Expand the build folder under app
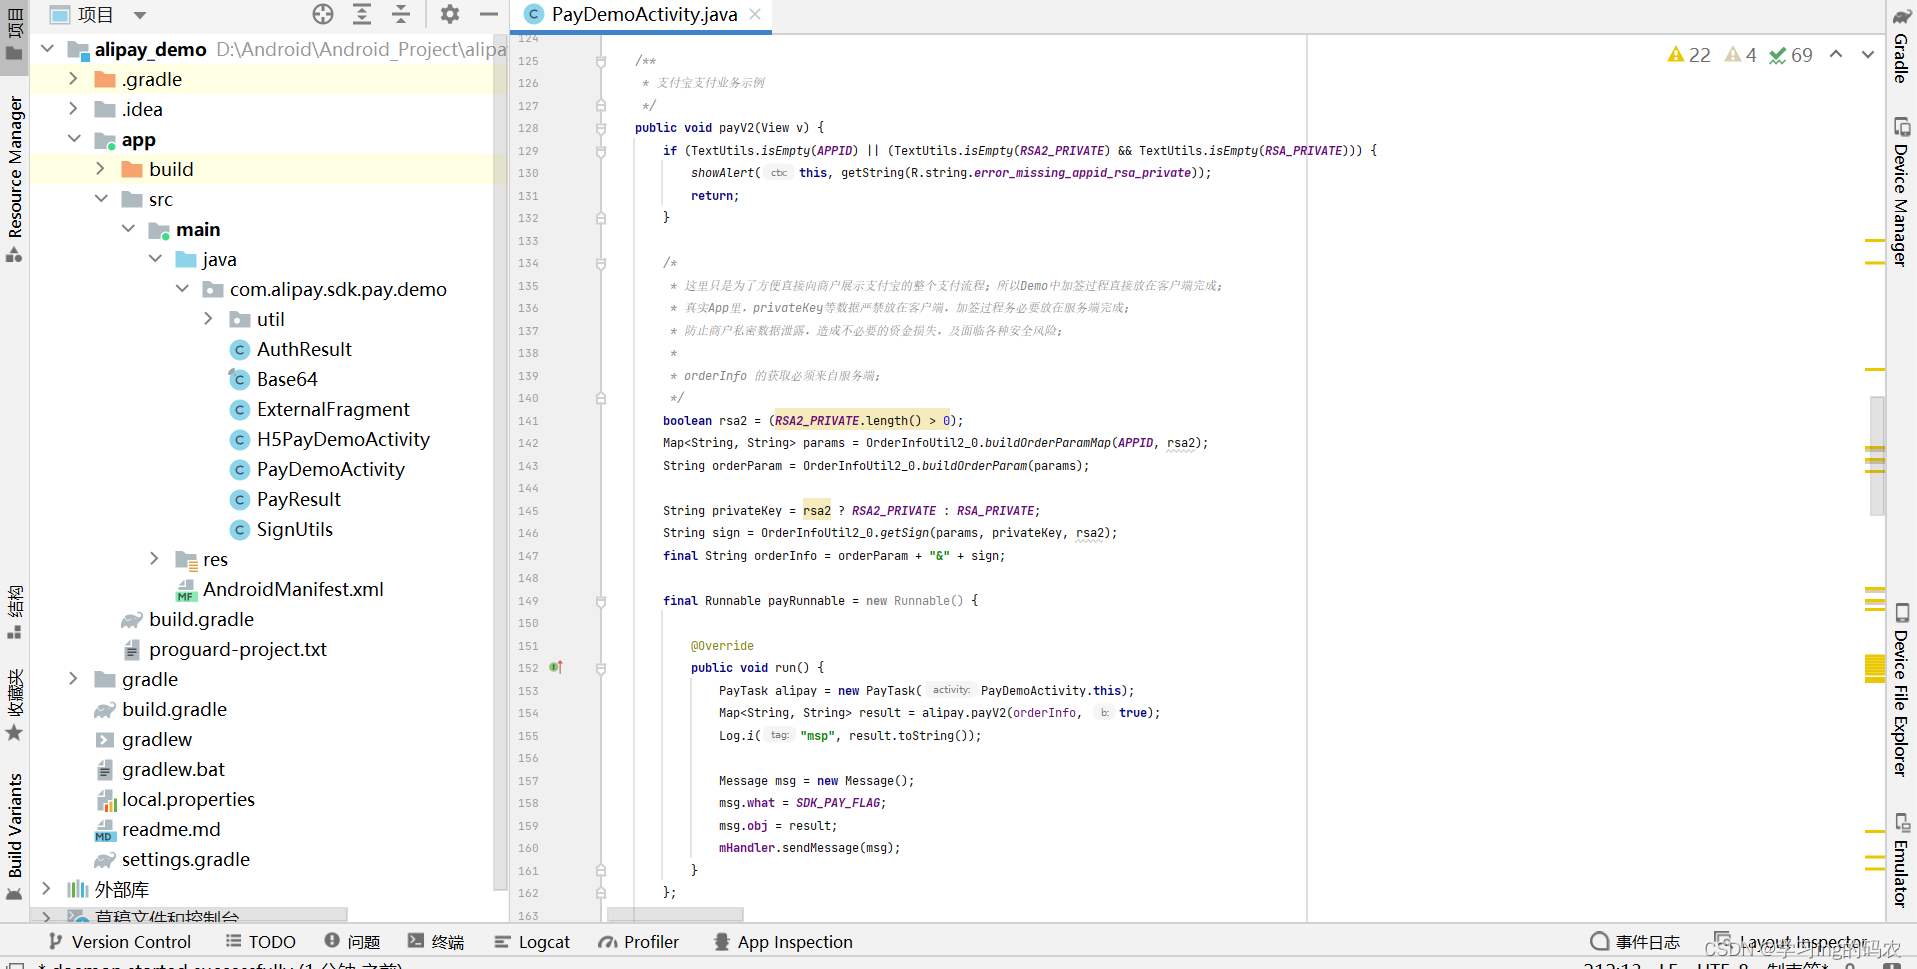 pos(100,168)
